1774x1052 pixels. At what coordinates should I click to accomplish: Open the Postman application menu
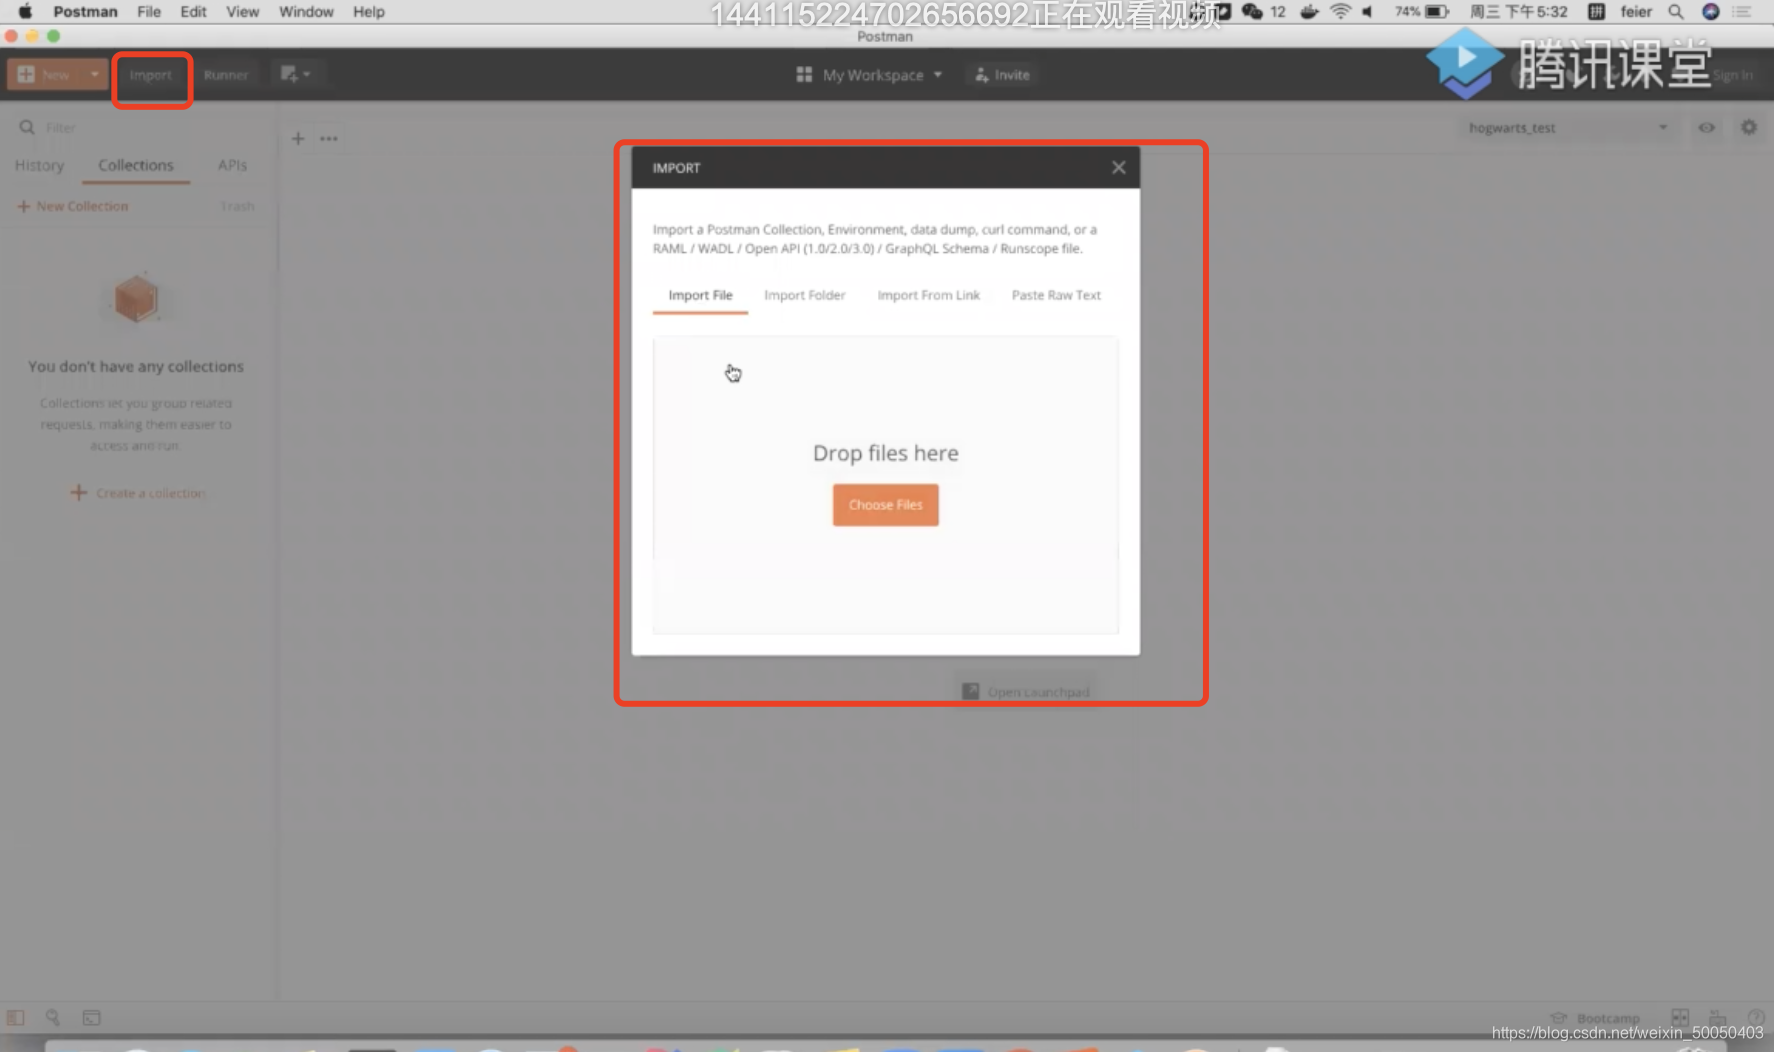point(85,12)
